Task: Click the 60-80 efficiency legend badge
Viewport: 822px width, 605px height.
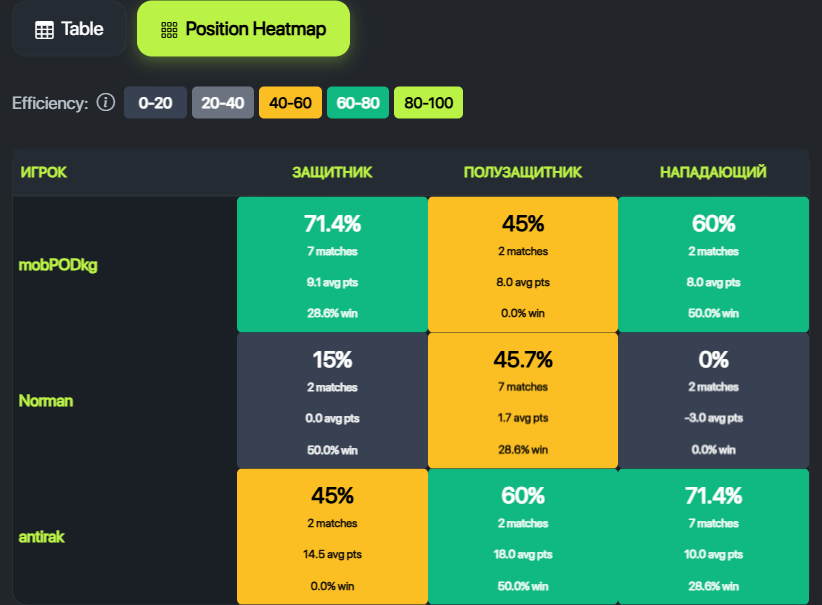Action: 358,103
